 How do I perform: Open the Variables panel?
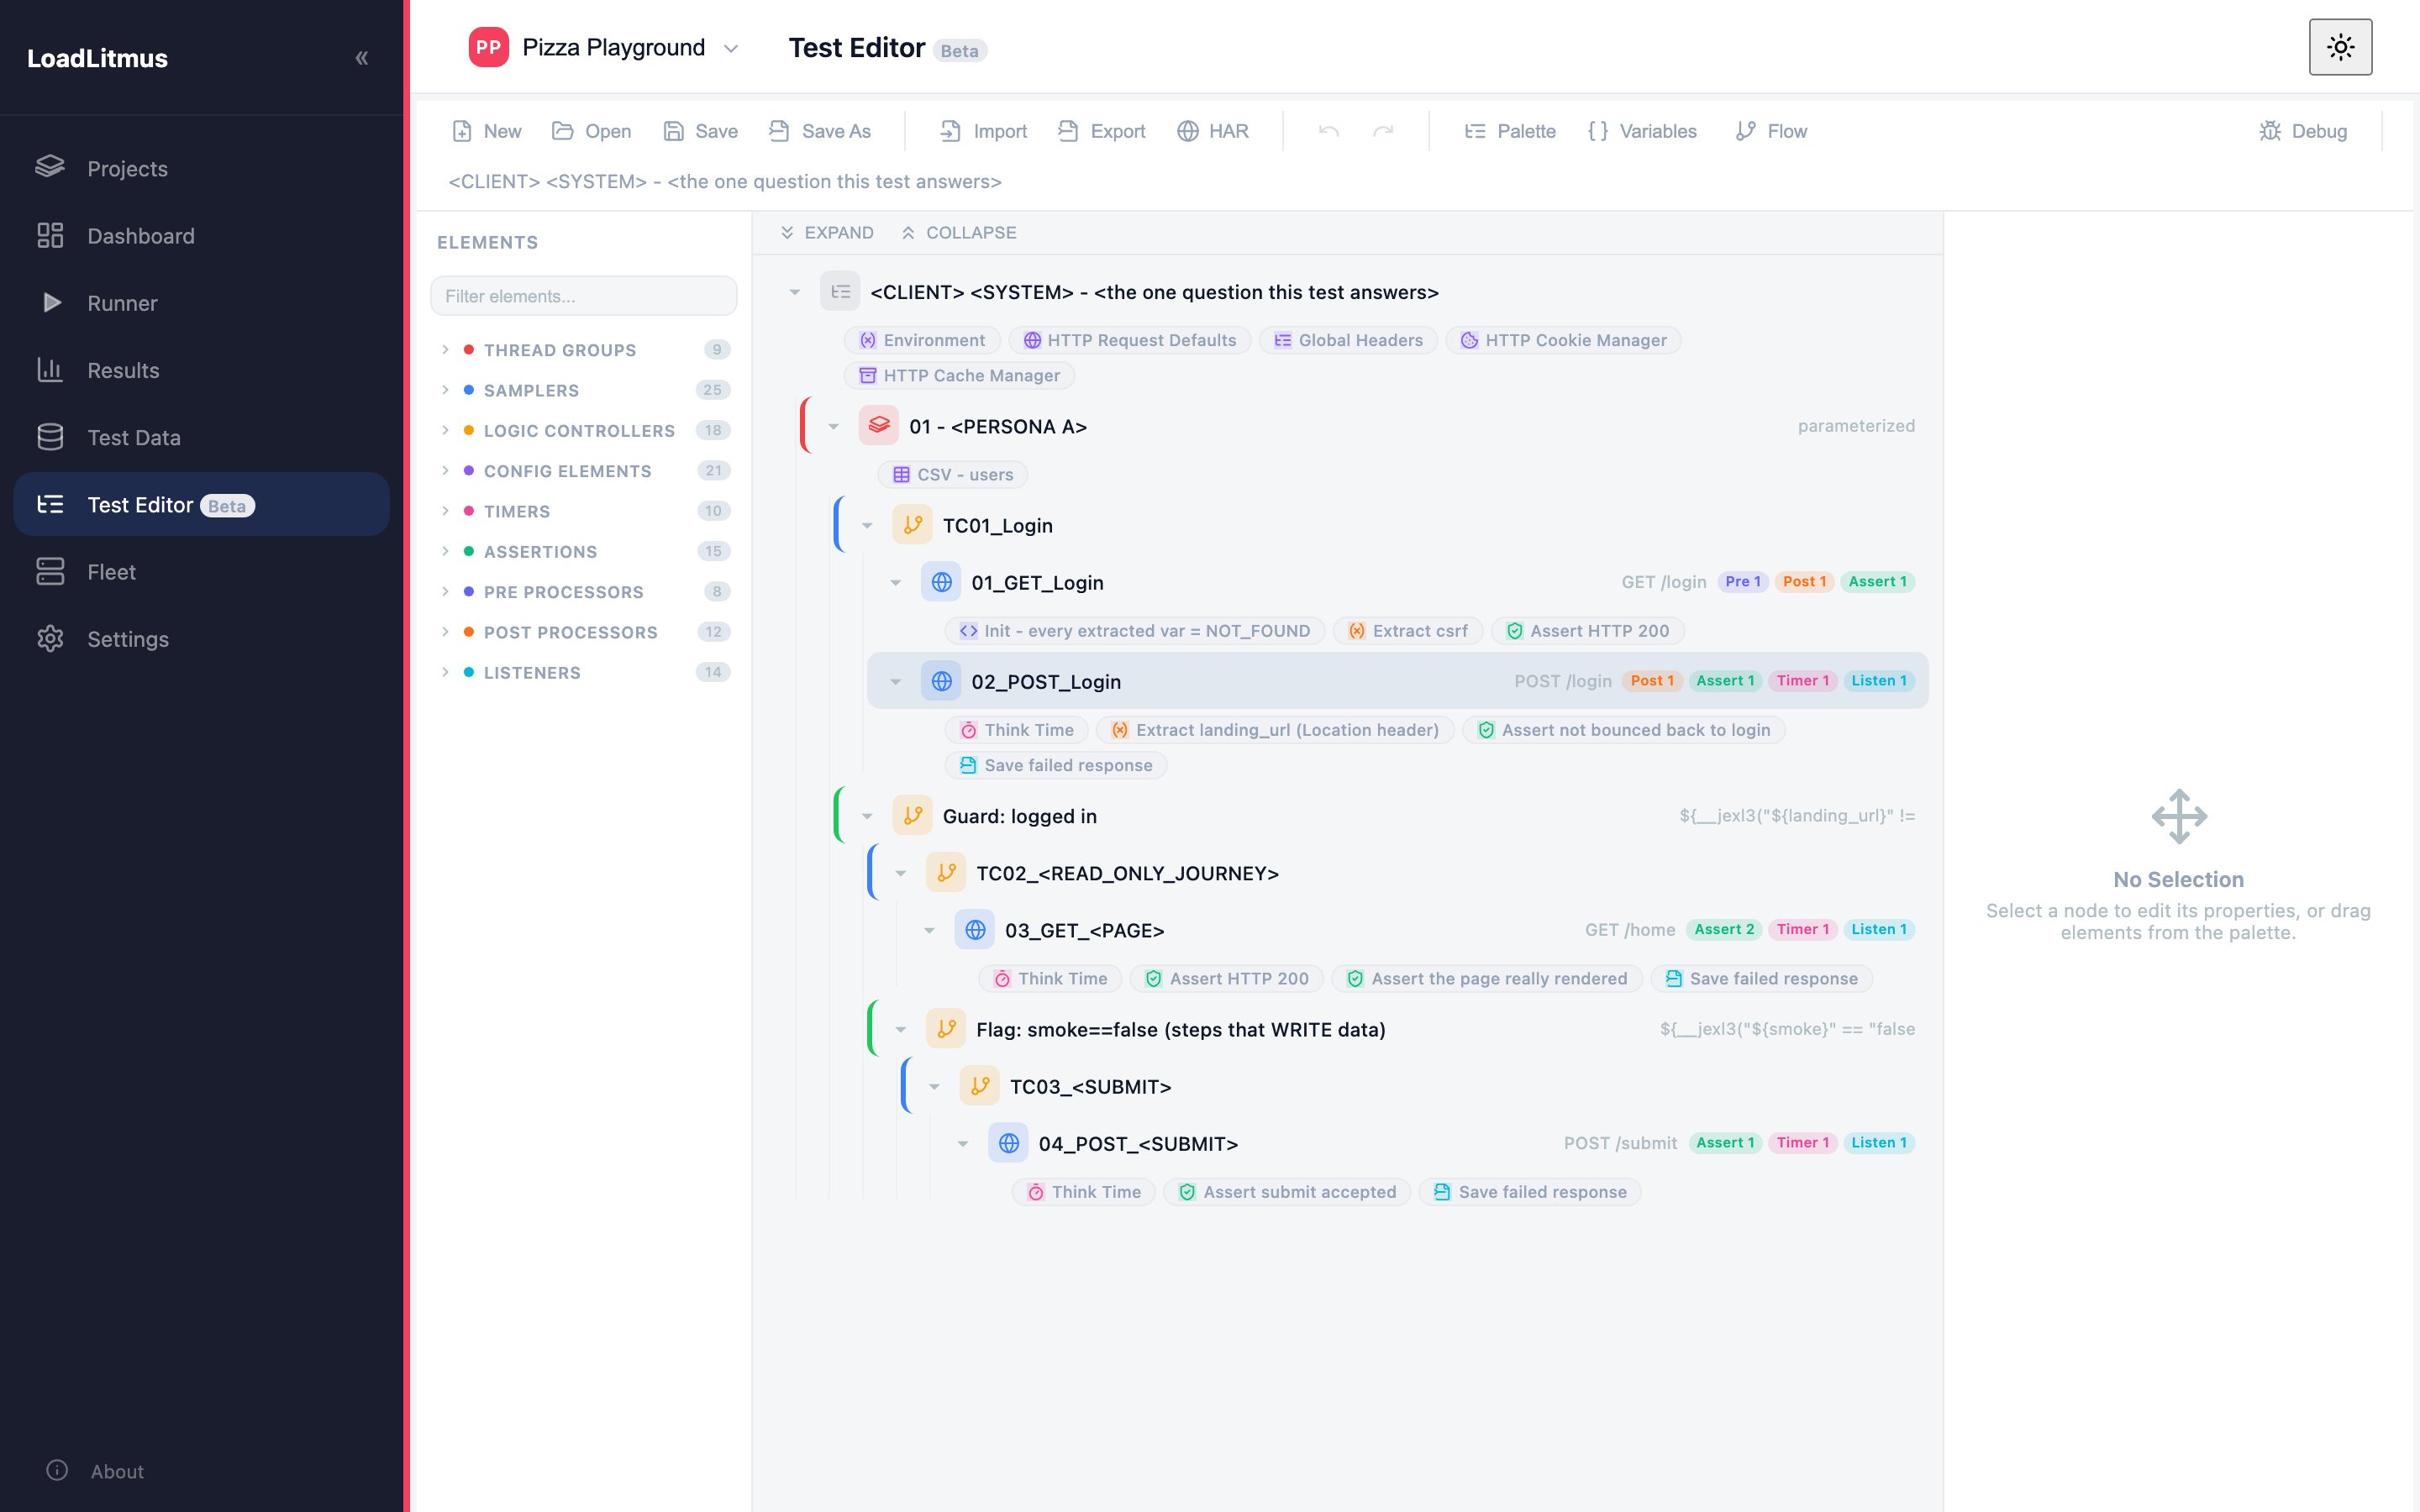[1641, 131]
